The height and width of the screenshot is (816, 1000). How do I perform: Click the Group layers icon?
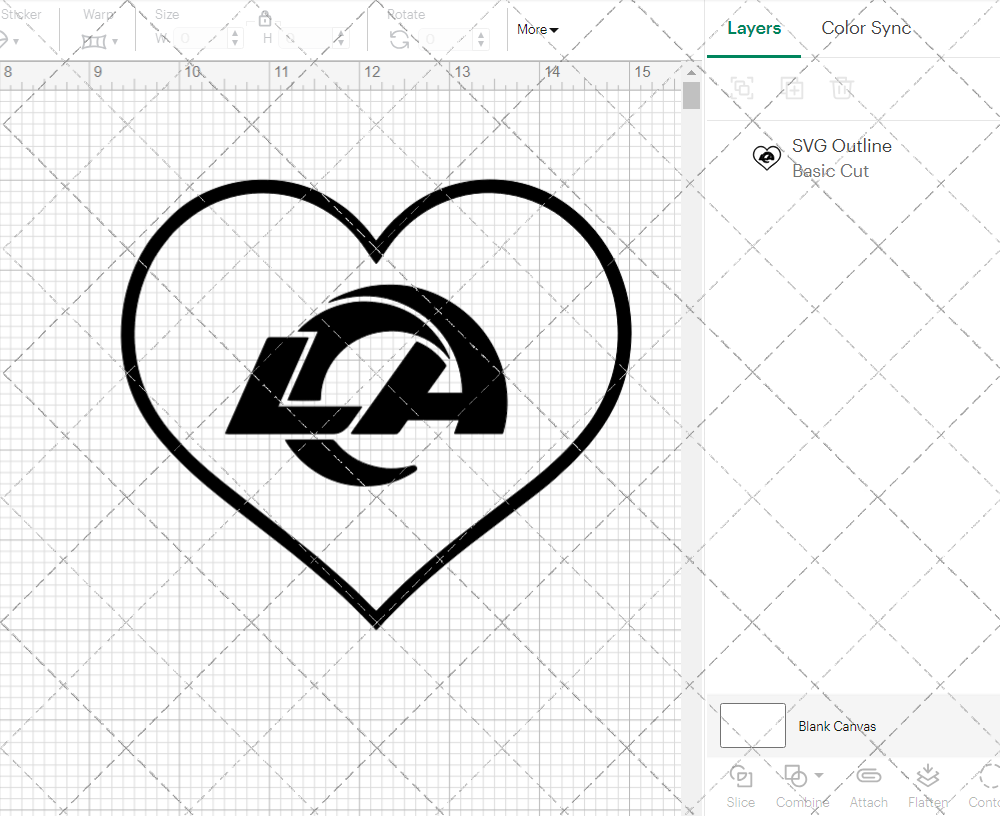742,87
